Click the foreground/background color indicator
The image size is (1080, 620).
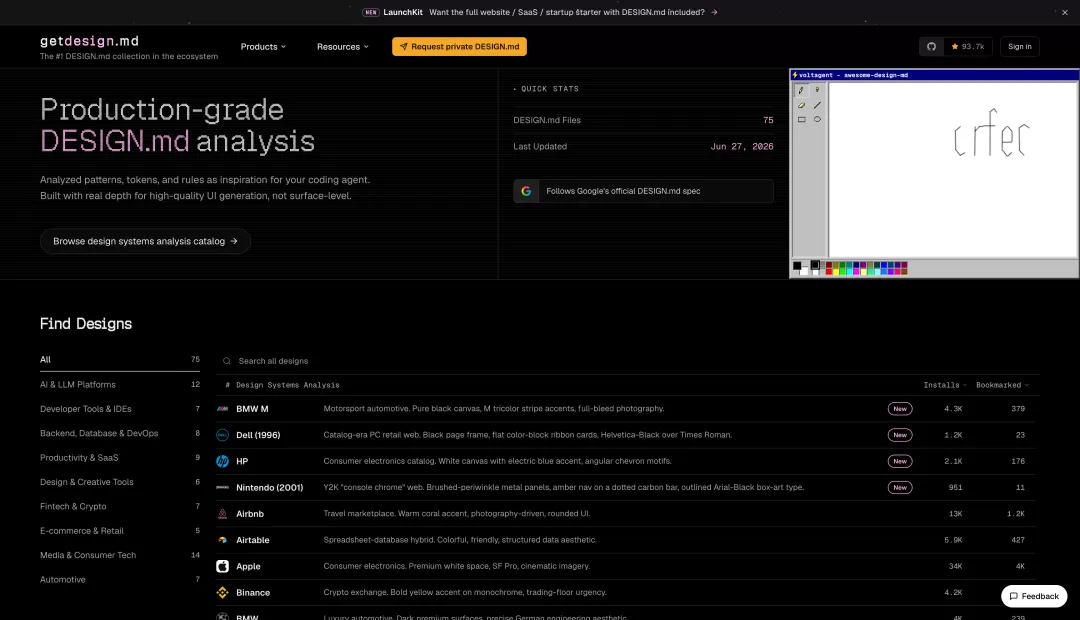[x=800, y=268]
